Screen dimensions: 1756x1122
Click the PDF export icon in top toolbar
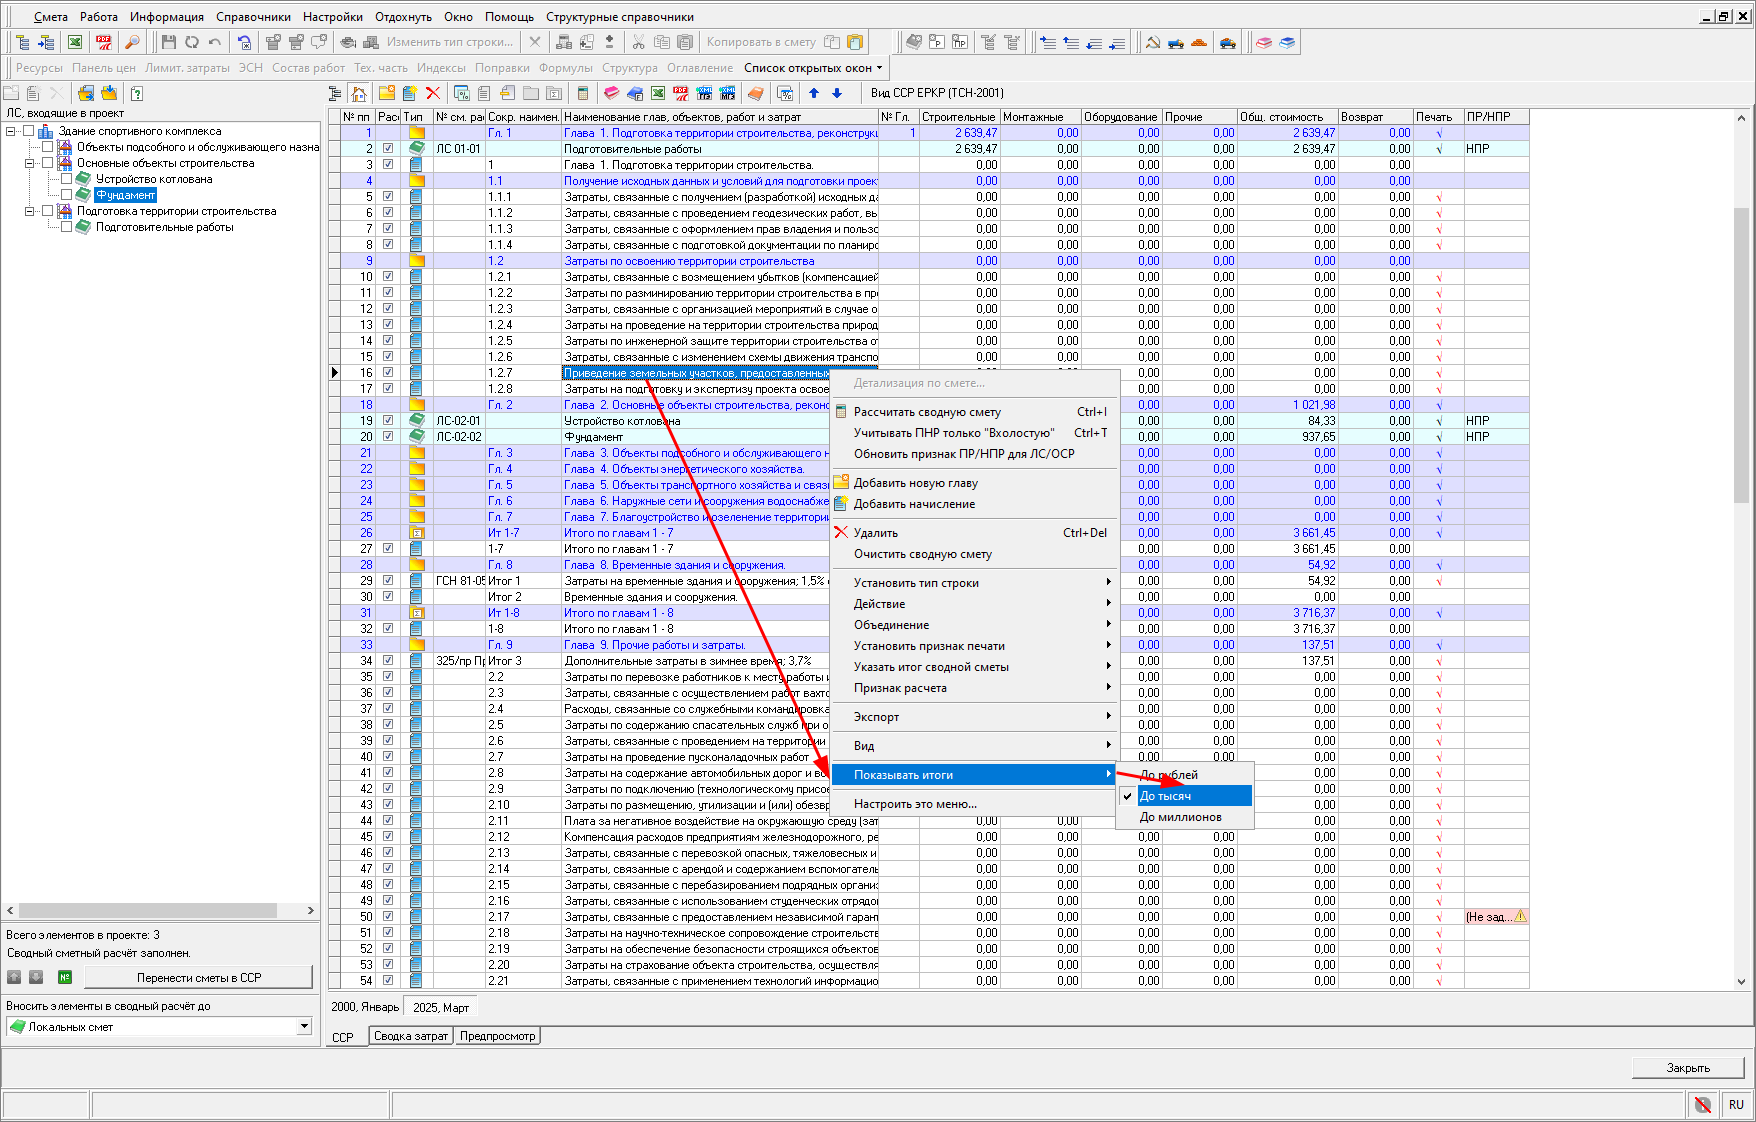click(104, 42)
